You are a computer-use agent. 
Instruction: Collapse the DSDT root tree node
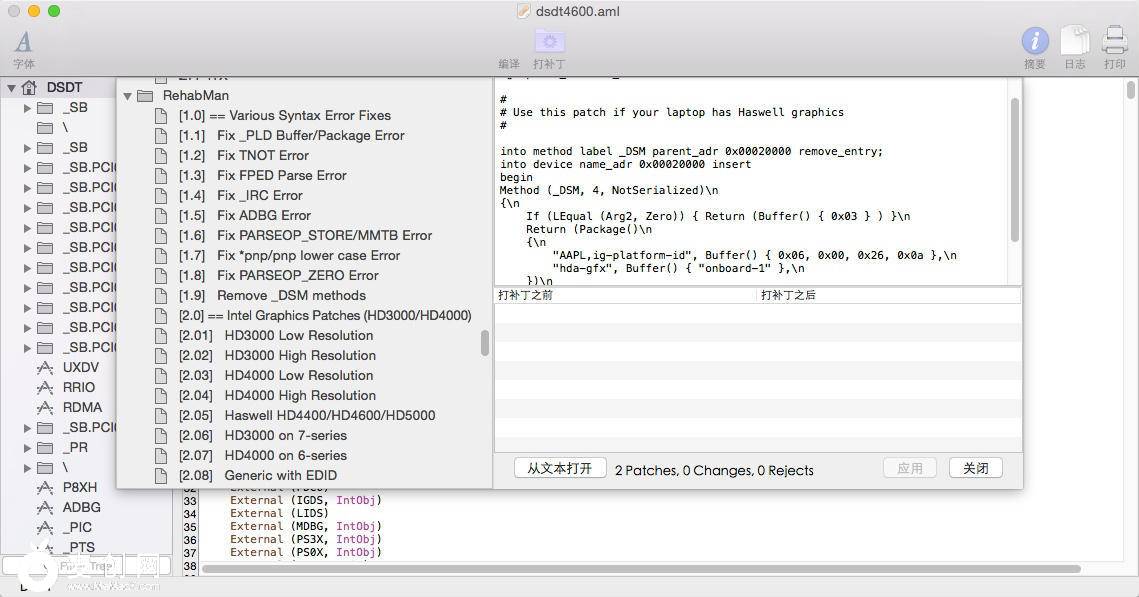tap(11, 88)
